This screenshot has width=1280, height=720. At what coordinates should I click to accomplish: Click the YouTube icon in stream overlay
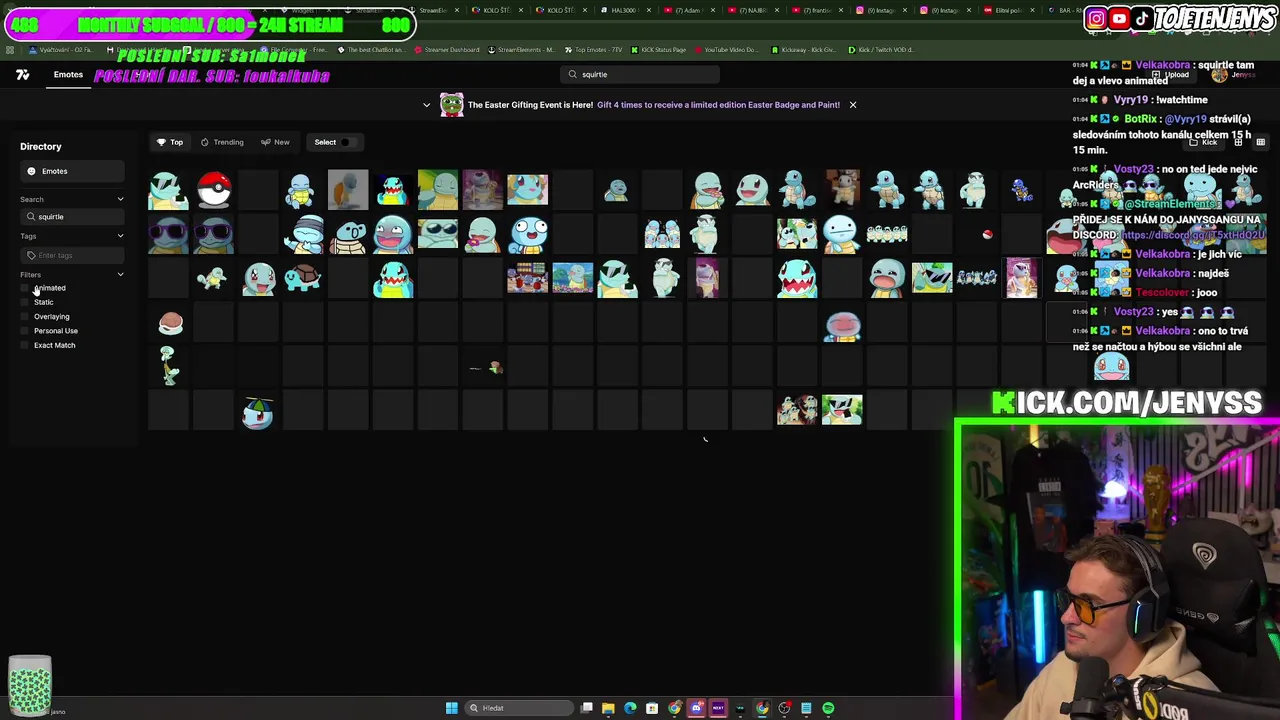tap(1119, 18)
